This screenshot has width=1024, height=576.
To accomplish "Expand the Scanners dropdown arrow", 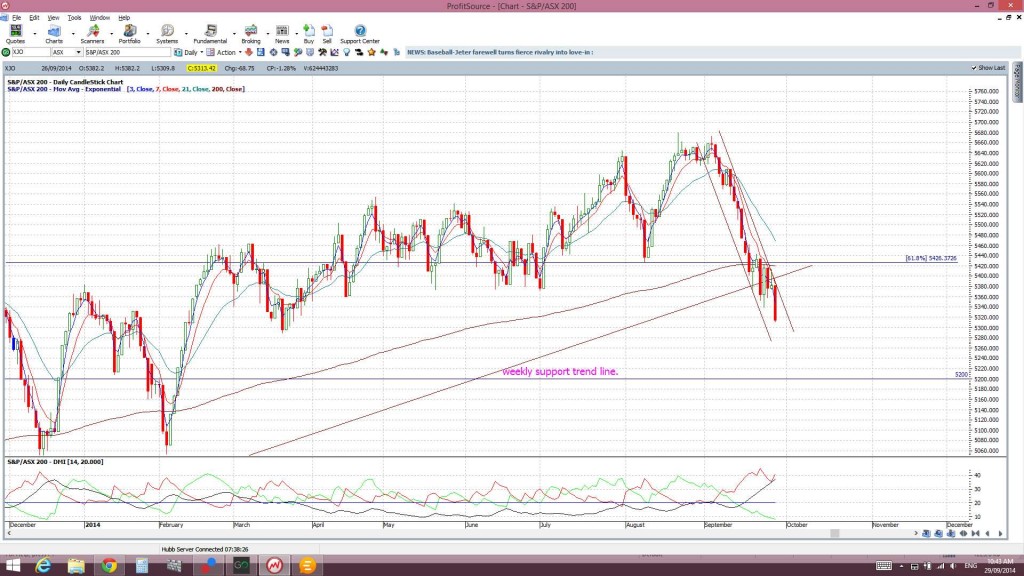I will [111, 34].
